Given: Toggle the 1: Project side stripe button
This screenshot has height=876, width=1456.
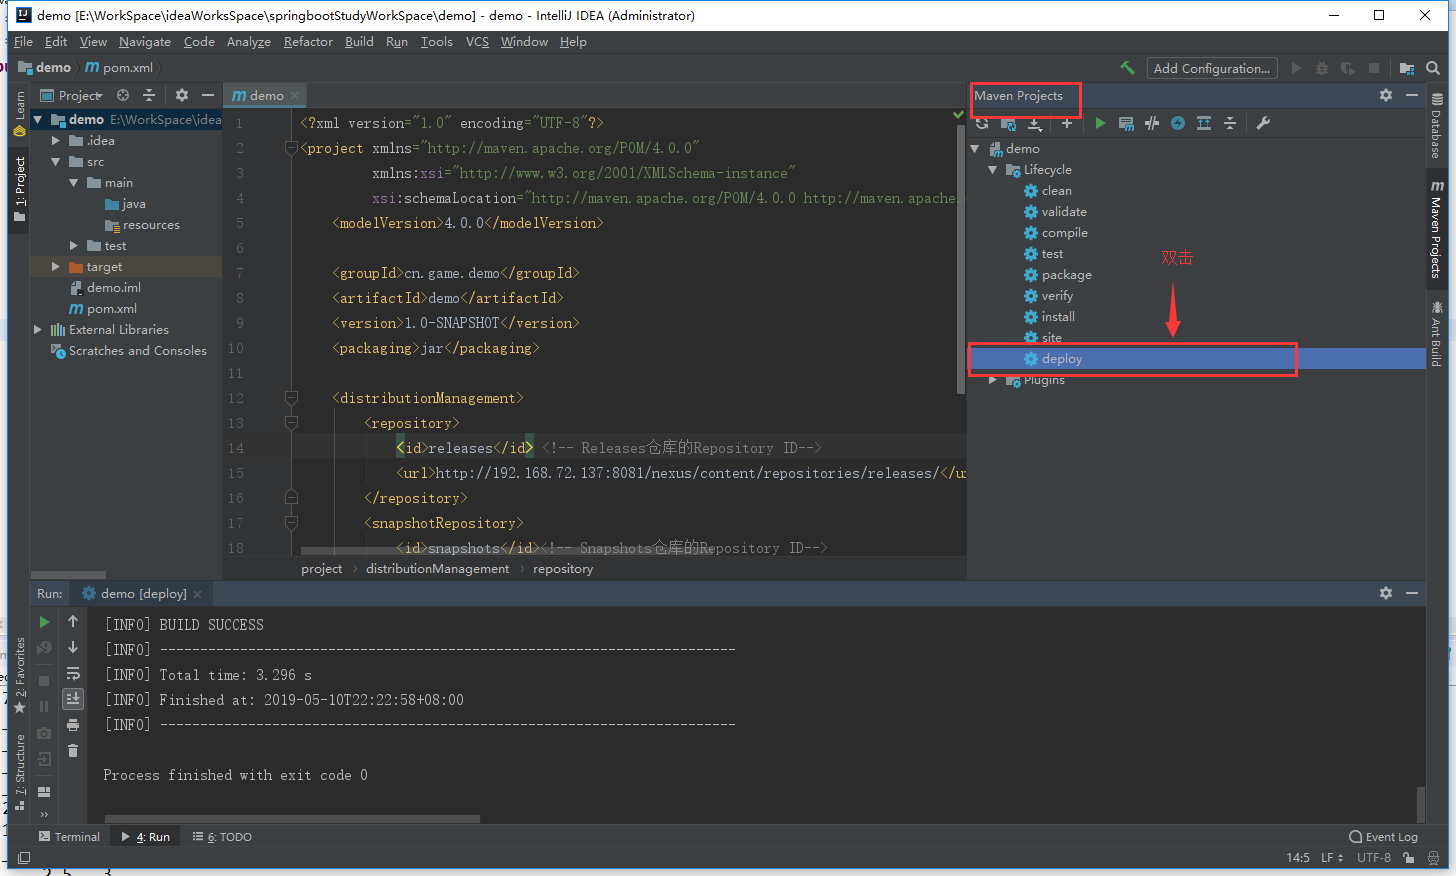Looking at the screenshot, I should 19,190.
